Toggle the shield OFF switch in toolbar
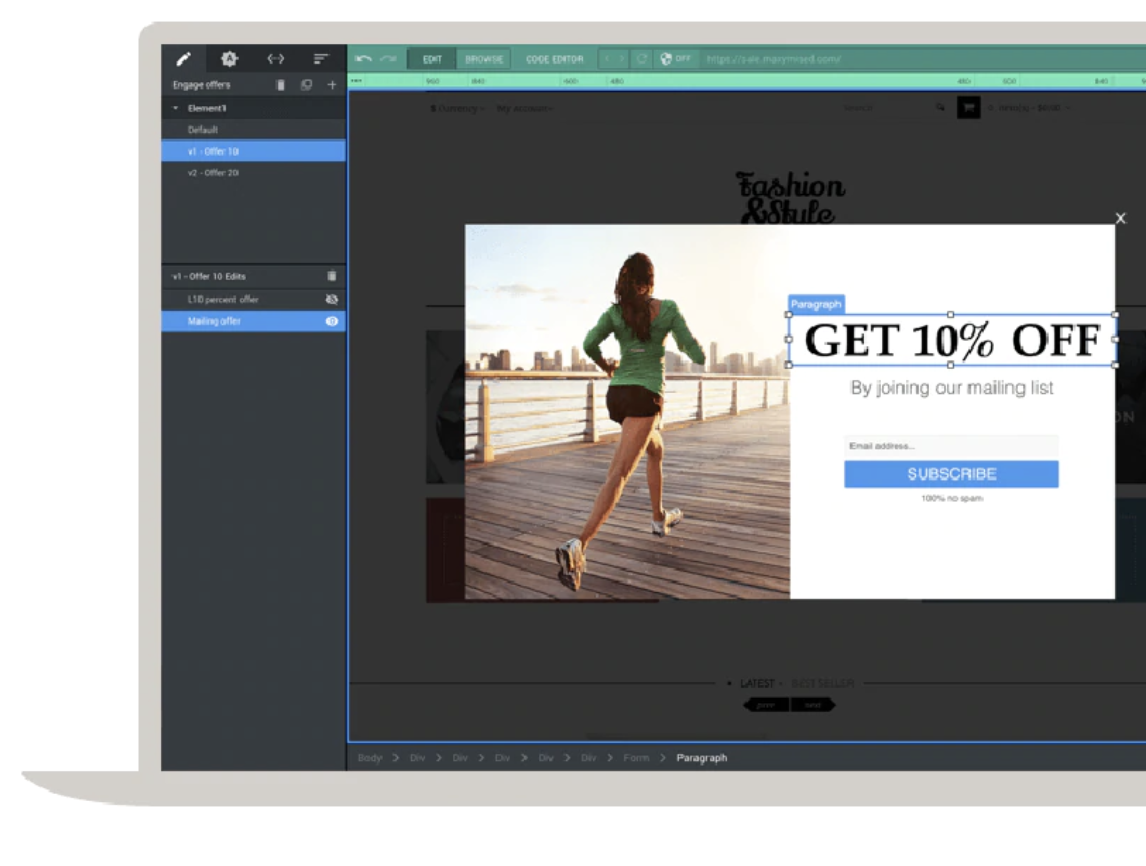Viewport: 1146px width, 866px height. coord(675,58)
